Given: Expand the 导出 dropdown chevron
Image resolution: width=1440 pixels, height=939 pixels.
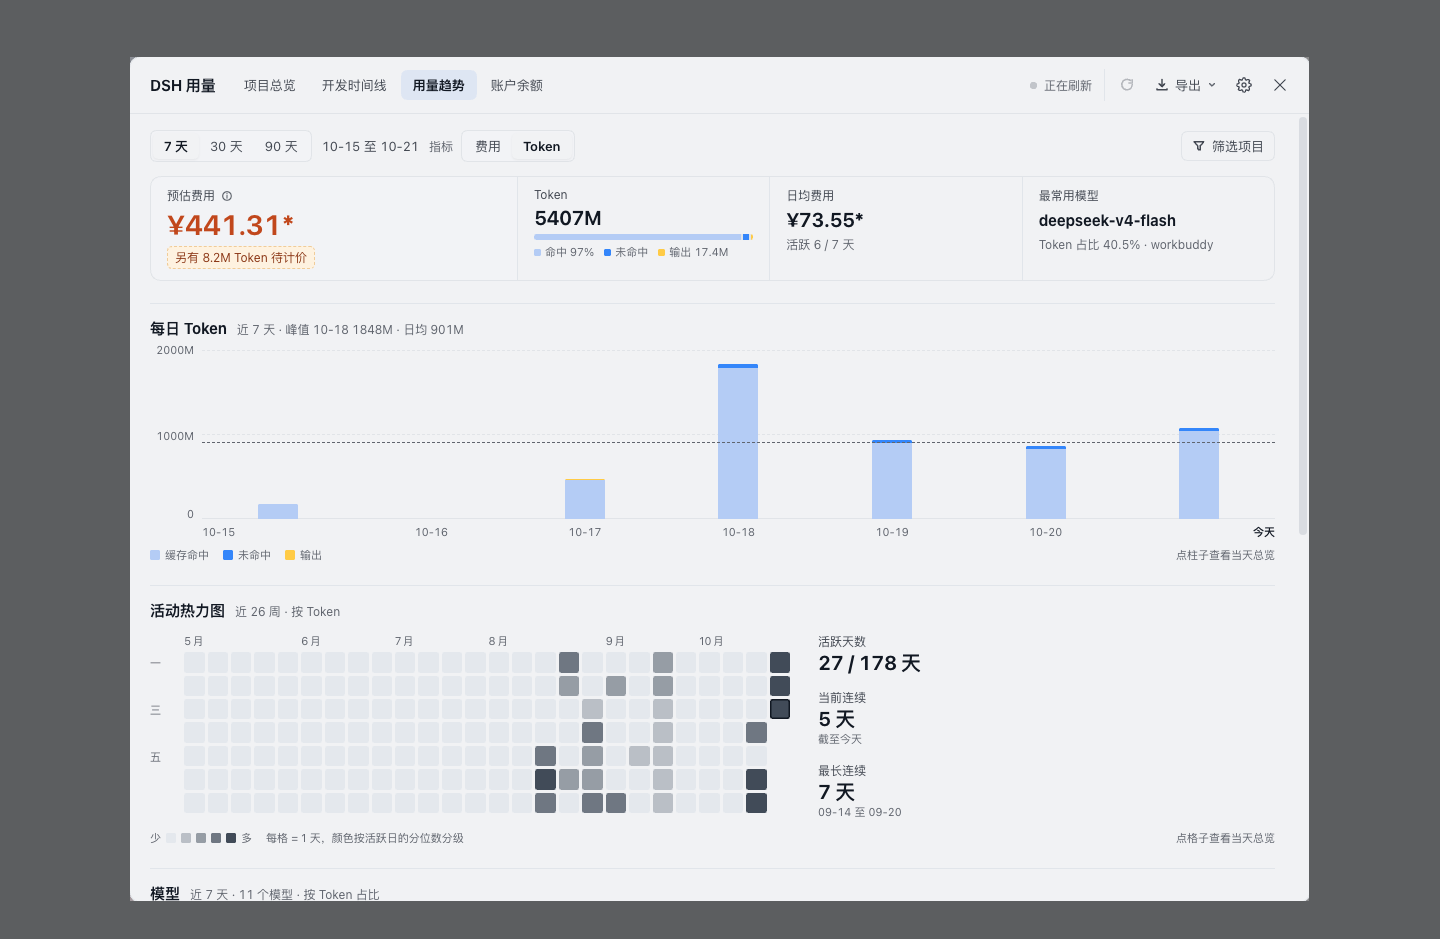Looking at the screenshot, I should pyautogui.click(x=1212, y=85).
